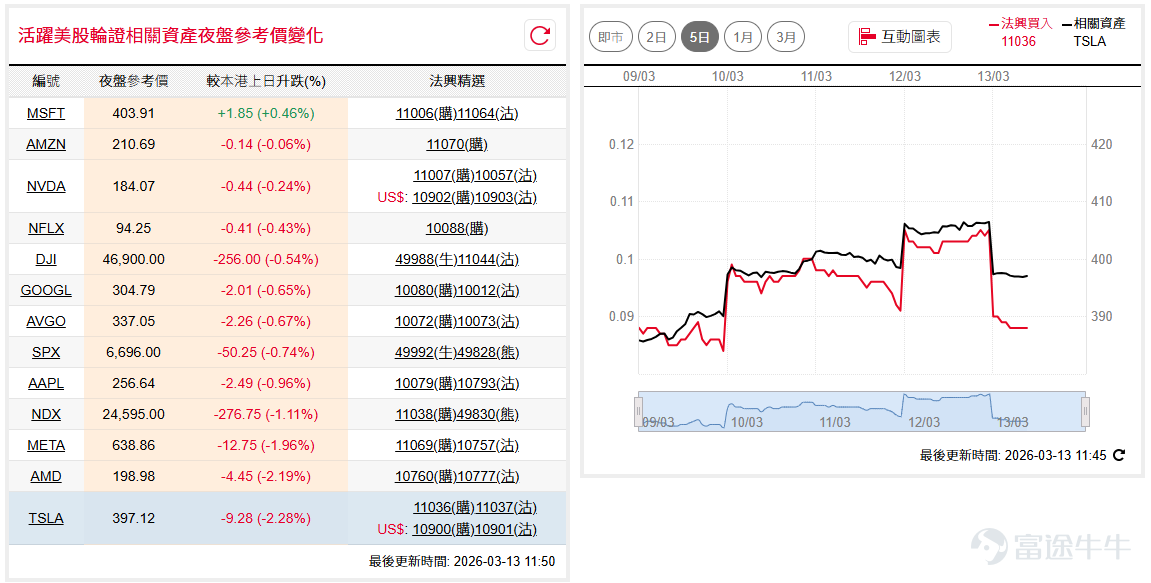The height and width of the screenshot is (583, 1151).
Task: Click the 法興精選 column header
Action: click(457, 81)
